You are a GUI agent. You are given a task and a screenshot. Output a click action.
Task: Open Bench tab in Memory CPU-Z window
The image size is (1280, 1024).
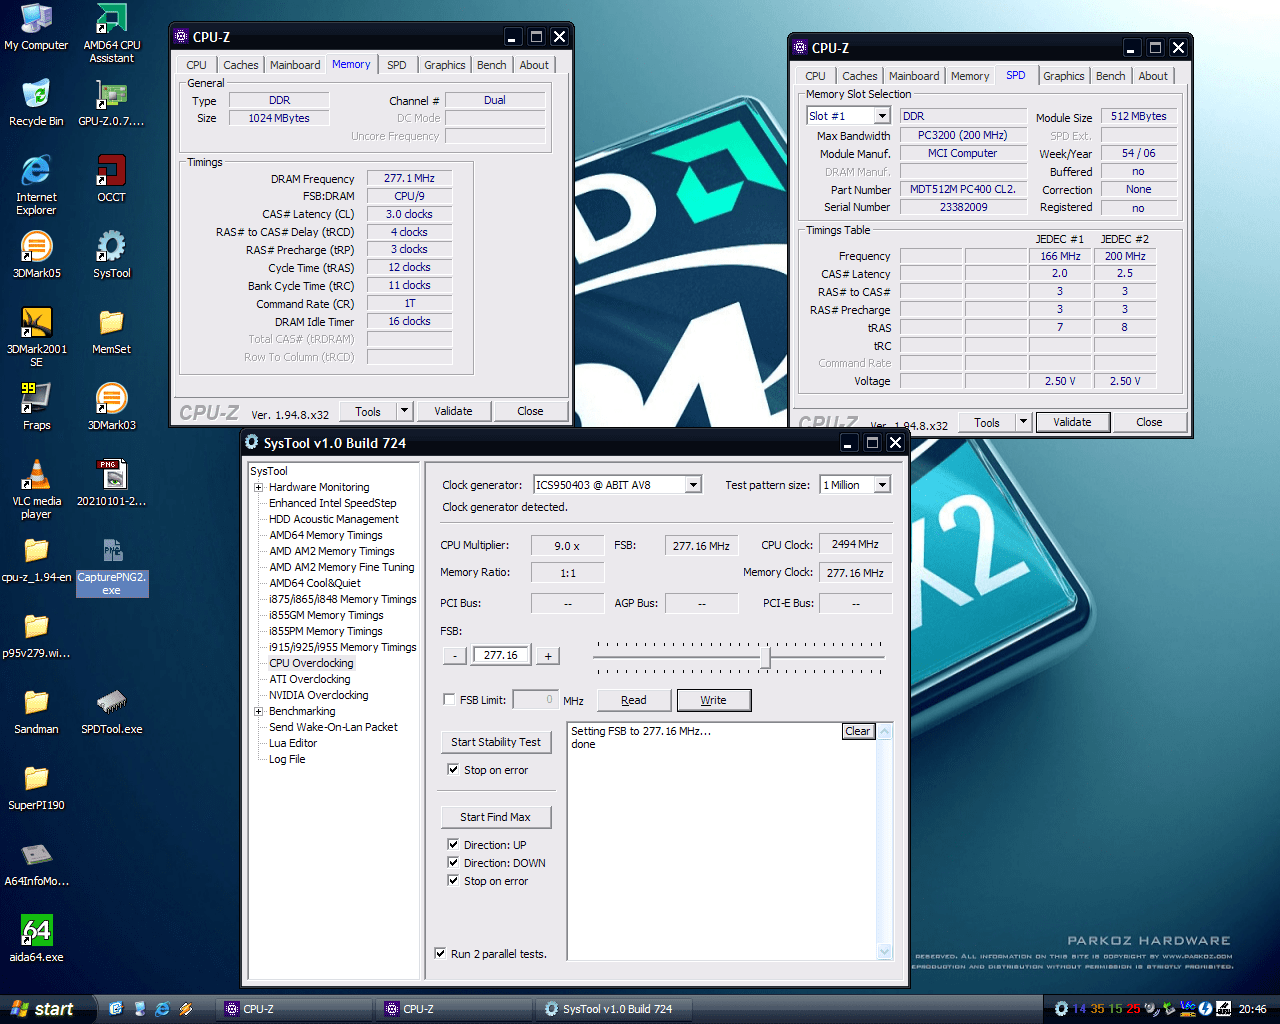[491, 65]
